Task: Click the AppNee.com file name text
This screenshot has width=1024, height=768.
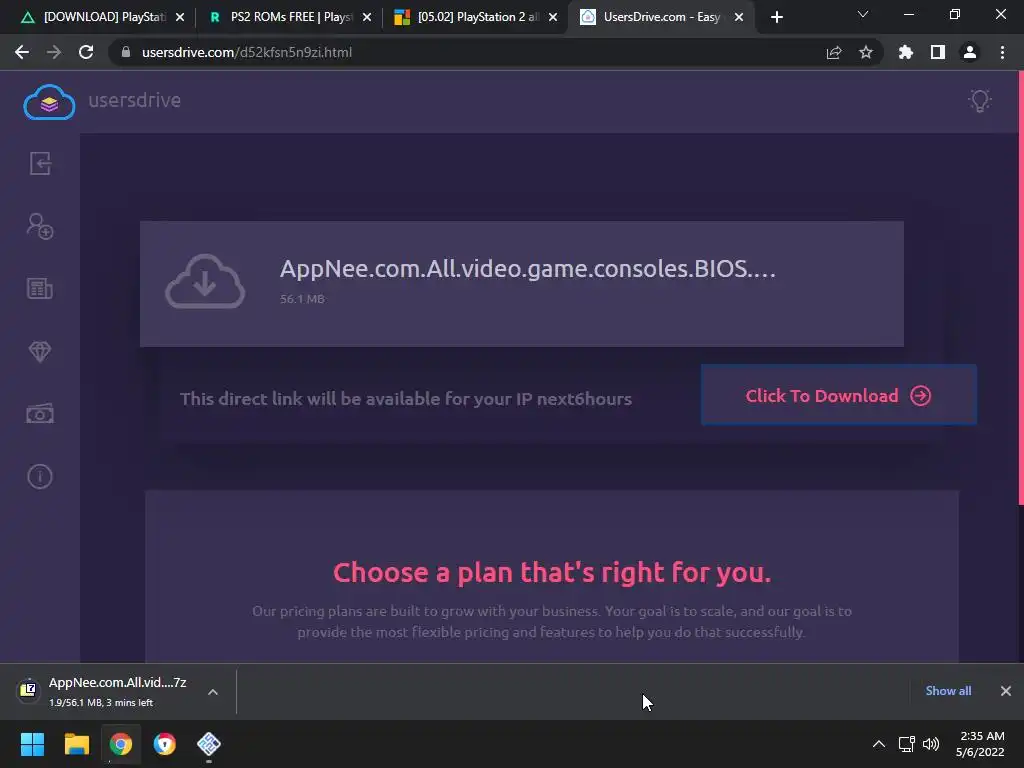Action: [528, 268]
